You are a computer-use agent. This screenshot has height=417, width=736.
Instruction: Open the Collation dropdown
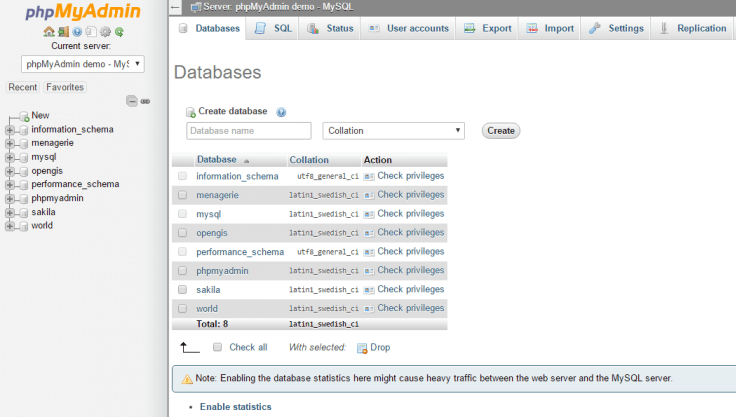[x=393, y=131]
